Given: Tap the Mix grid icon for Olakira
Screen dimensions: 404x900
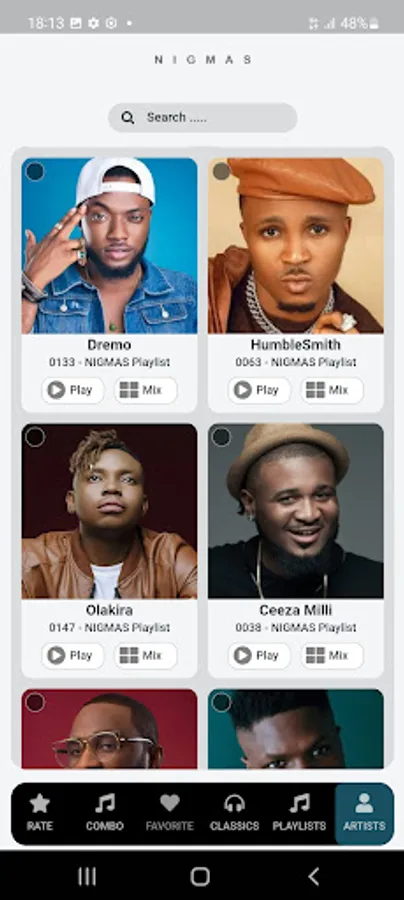Looking at the screenshot, I should click(x=129, y=655).
